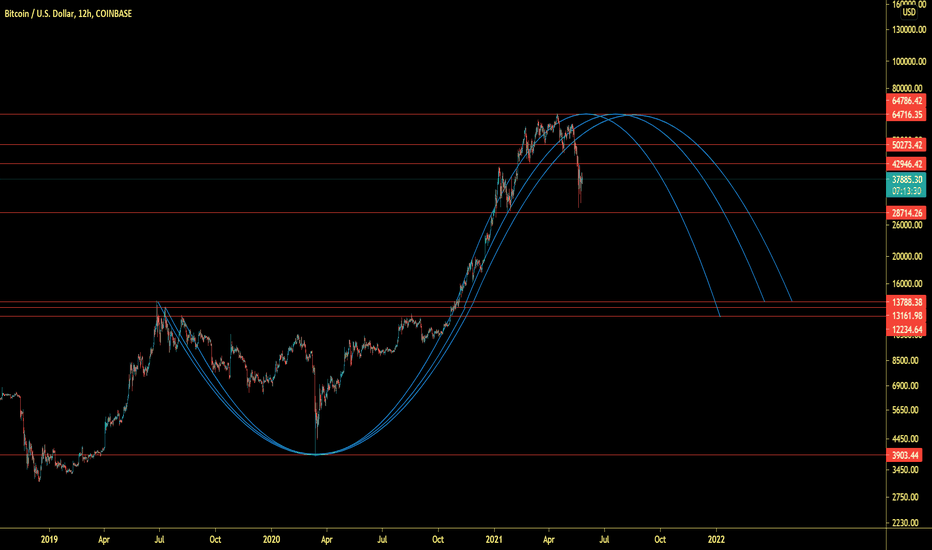Viewport: 932px width, 550px height.
Task: Click the 3450.00 price axis tick
Action: (x=906, y=470)
